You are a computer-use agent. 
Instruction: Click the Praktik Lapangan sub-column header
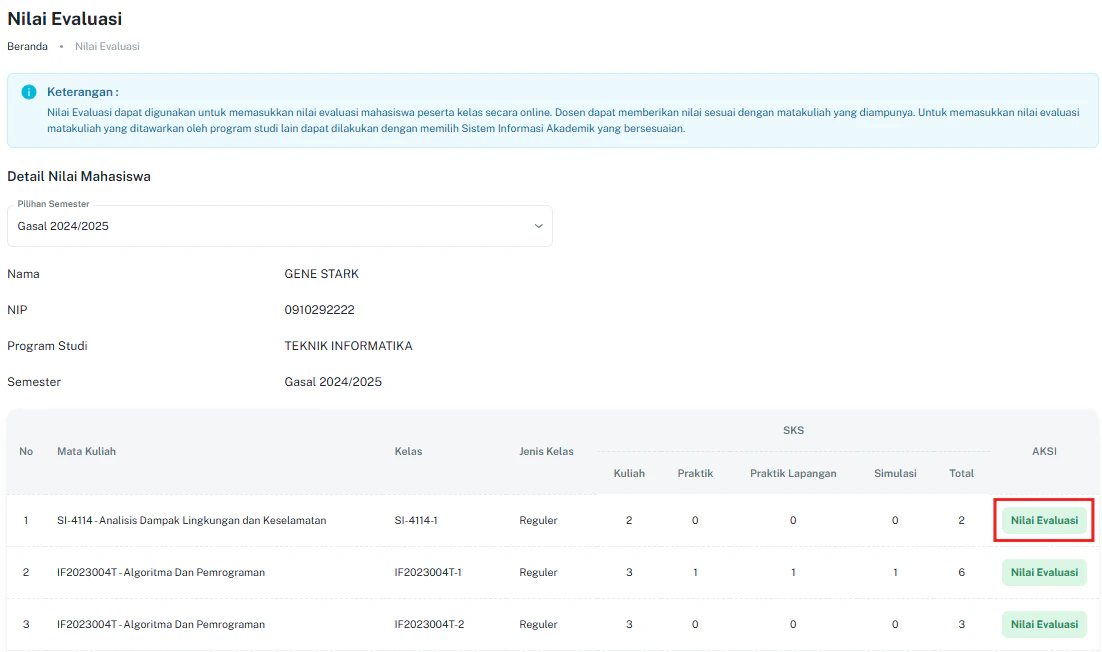pos(793,474)
